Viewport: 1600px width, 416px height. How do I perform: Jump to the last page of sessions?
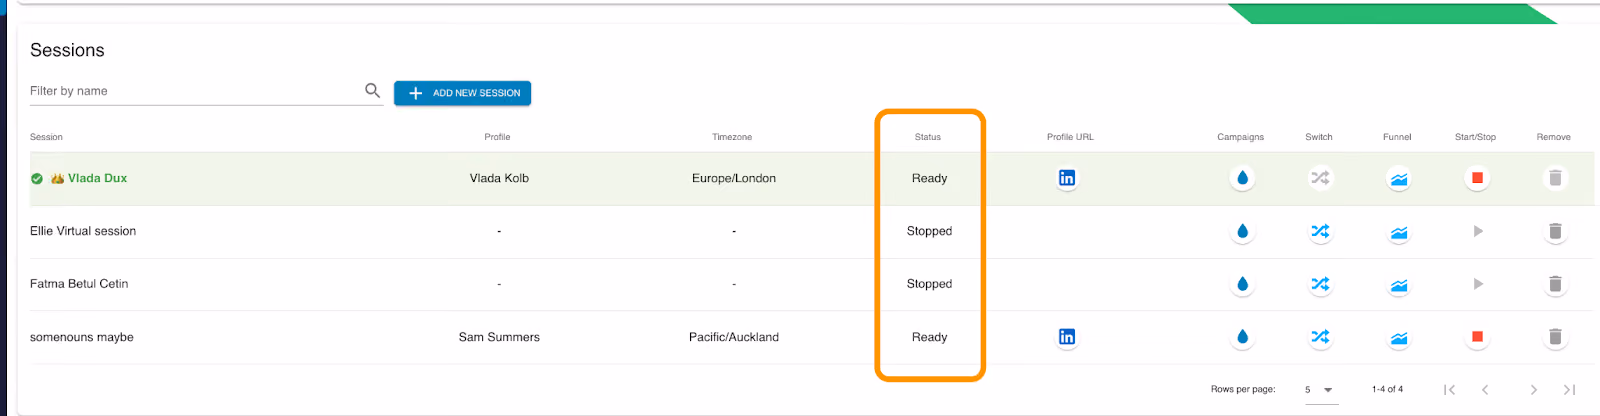click(x=1569, y=390)
